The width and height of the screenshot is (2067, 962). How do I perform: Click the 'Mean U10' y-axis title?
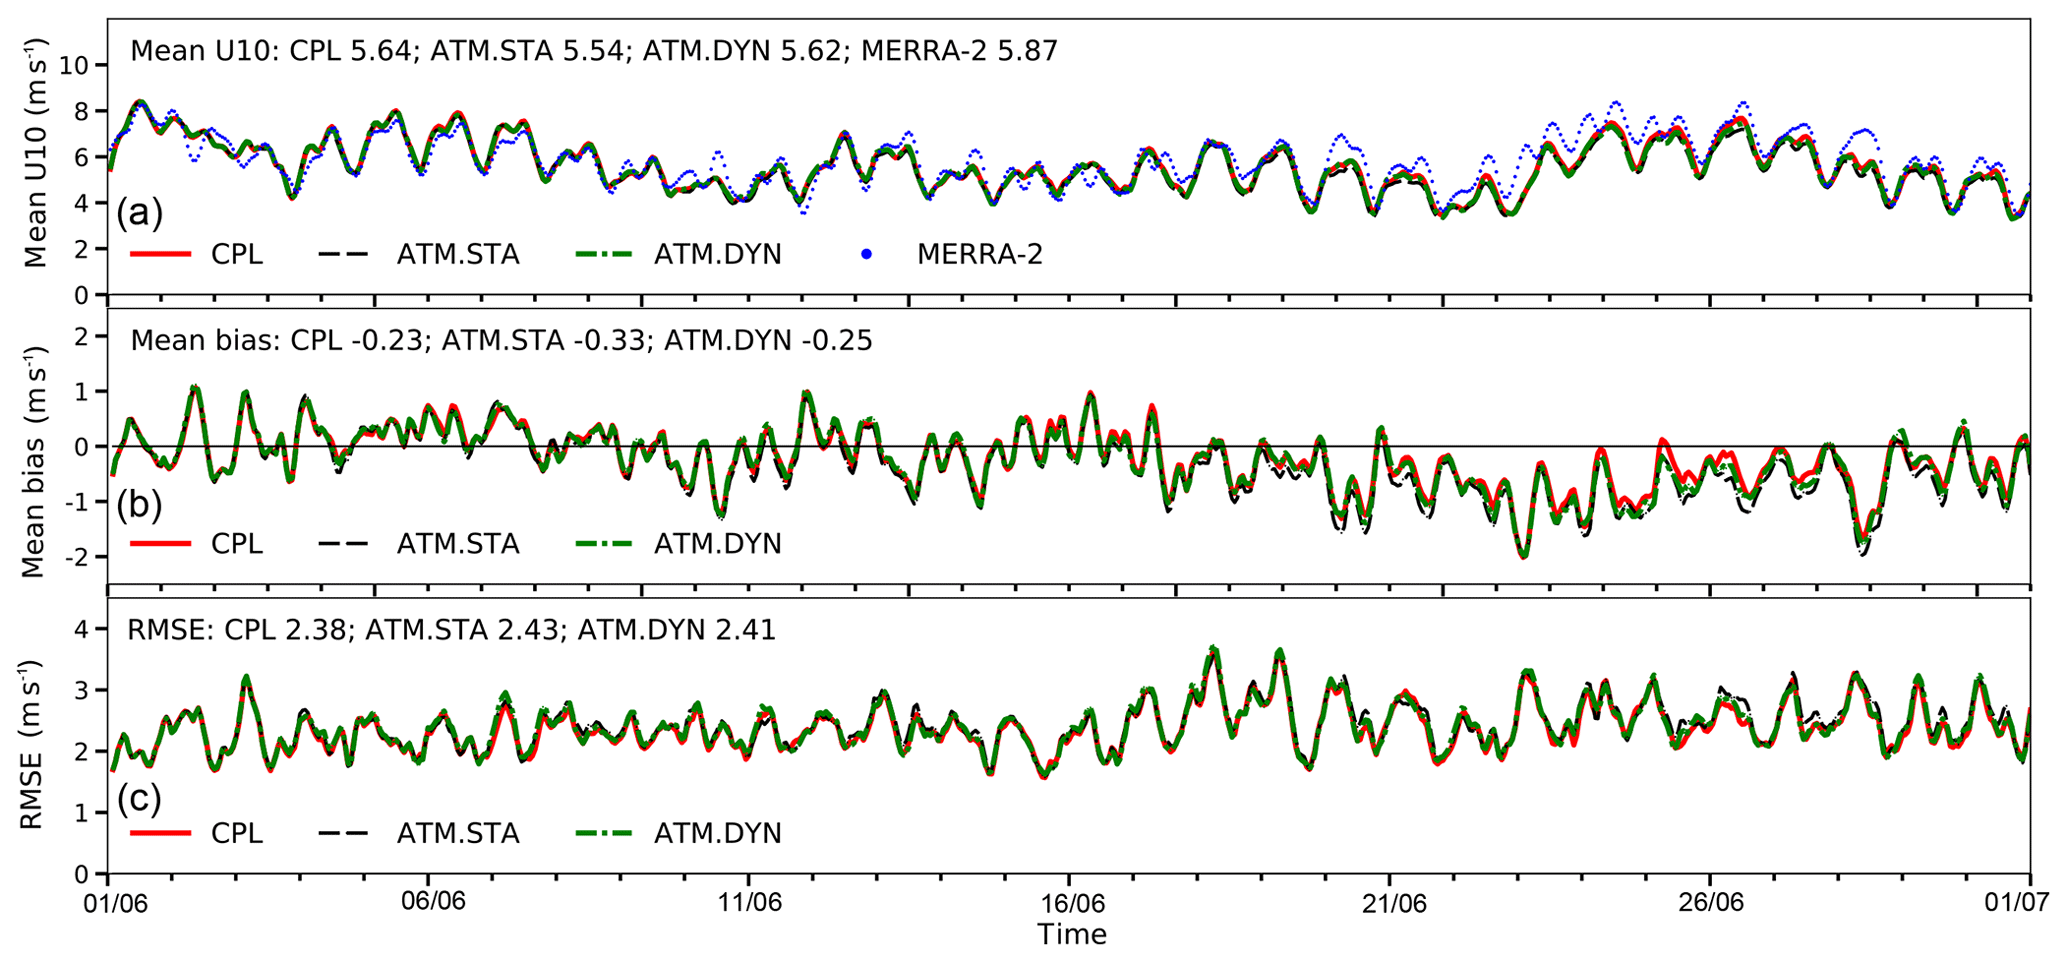[36, 155]
